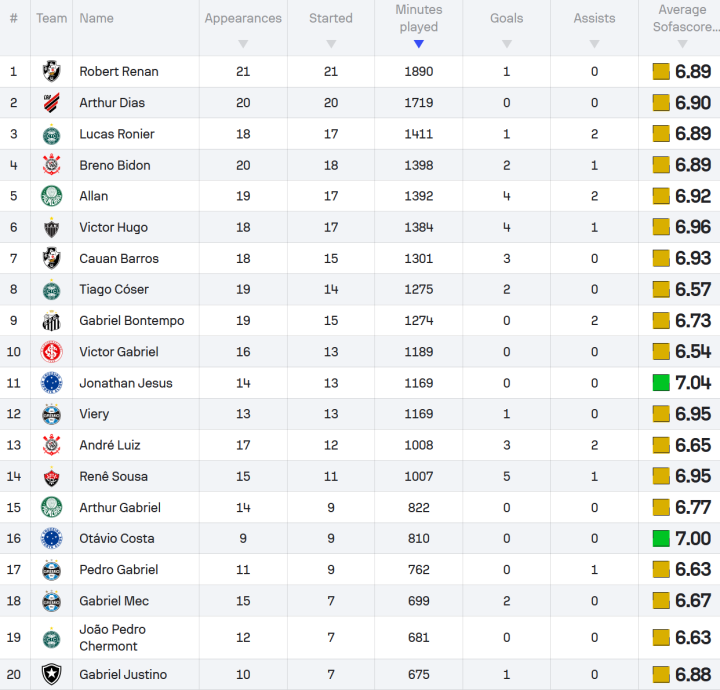720x690 pixels.
Task: Click Athletico Paranaense crest beside Arthur Dias
Action: click(51, 102)
